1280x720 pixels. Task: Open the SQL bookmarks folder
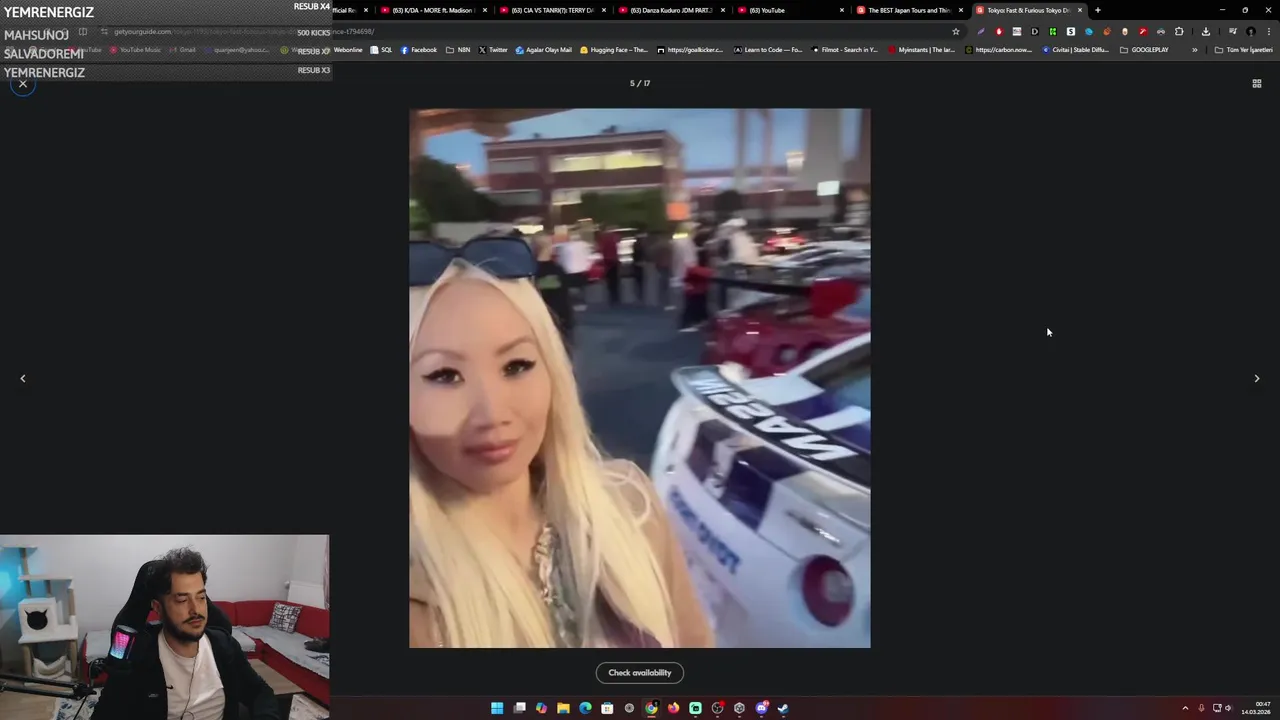[381, 50]
